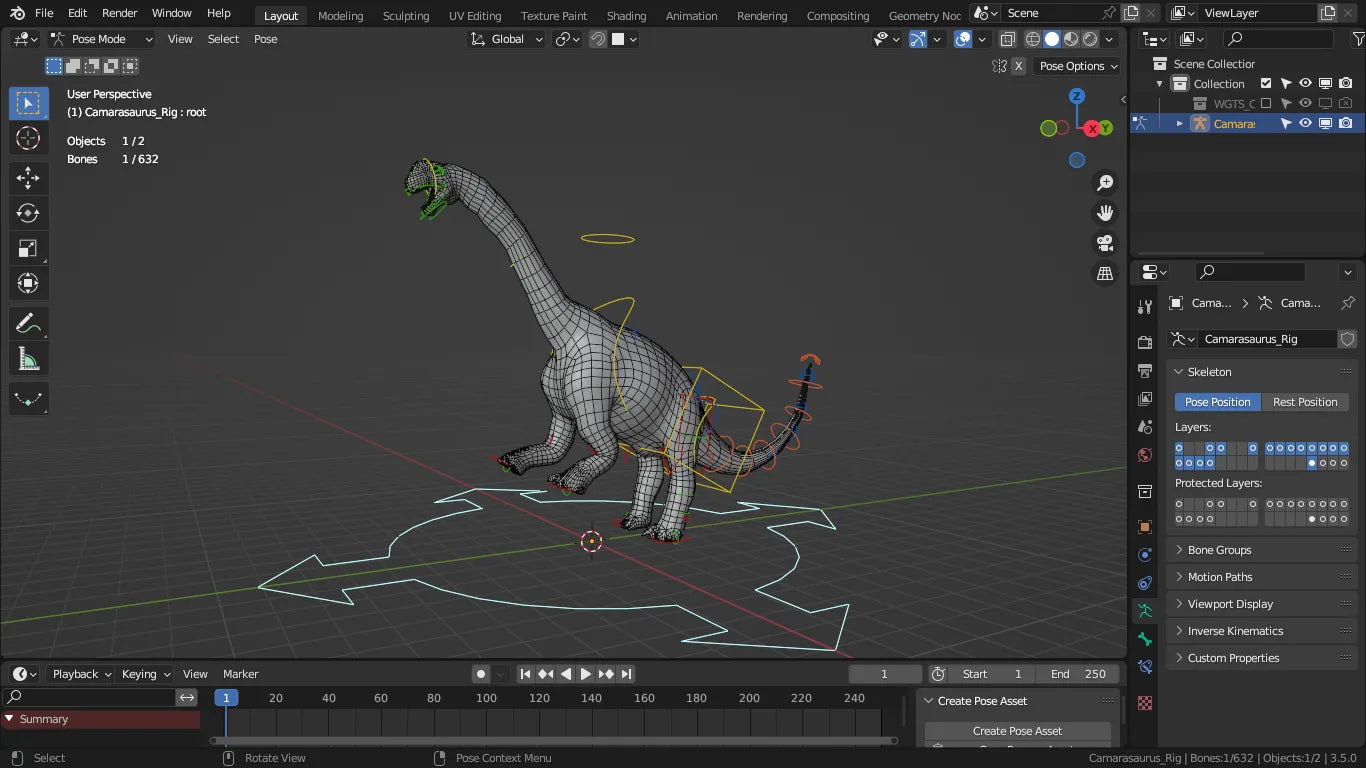Click the Rest Position button
The width and height of the screenshot is (1366, 768).
click(1305, 402)
